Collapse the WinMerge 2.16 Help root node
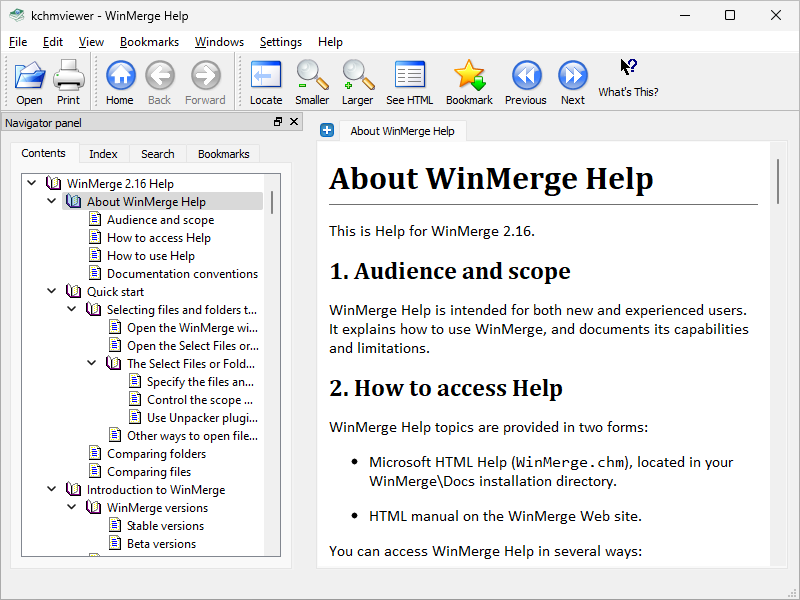Screen dimensions: 800x600 [32, 184]
